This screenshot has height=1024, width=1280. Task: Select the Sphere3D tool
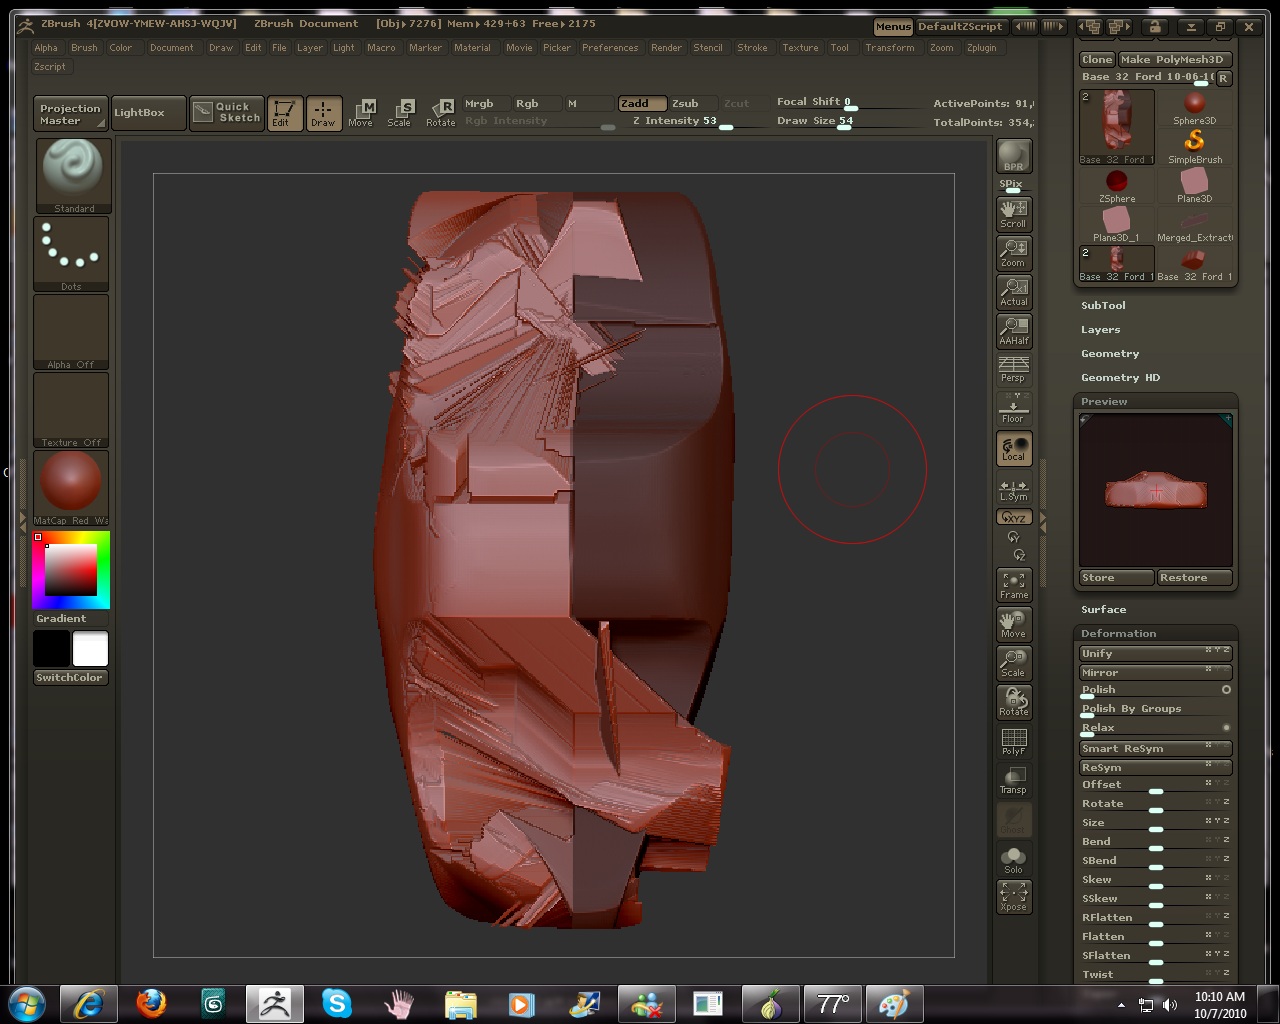click(x=1195, y=108)
